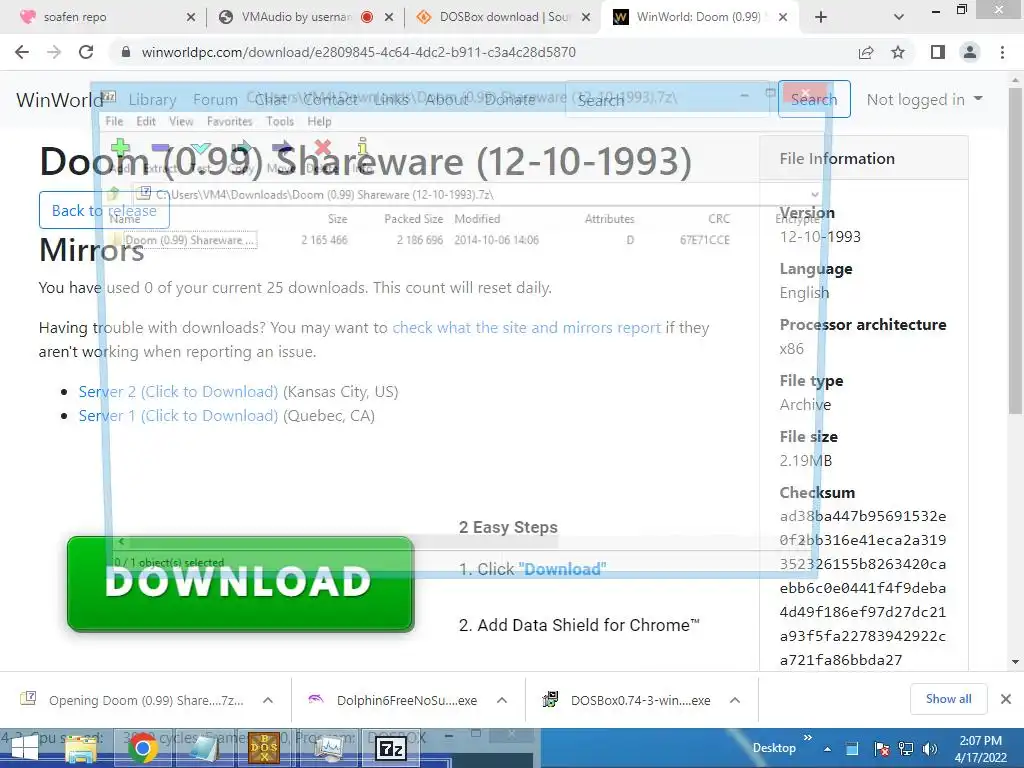Open the check what the site and mirrors report link
This screenshot has width=1024, height=768.
(x=526, y=328)
